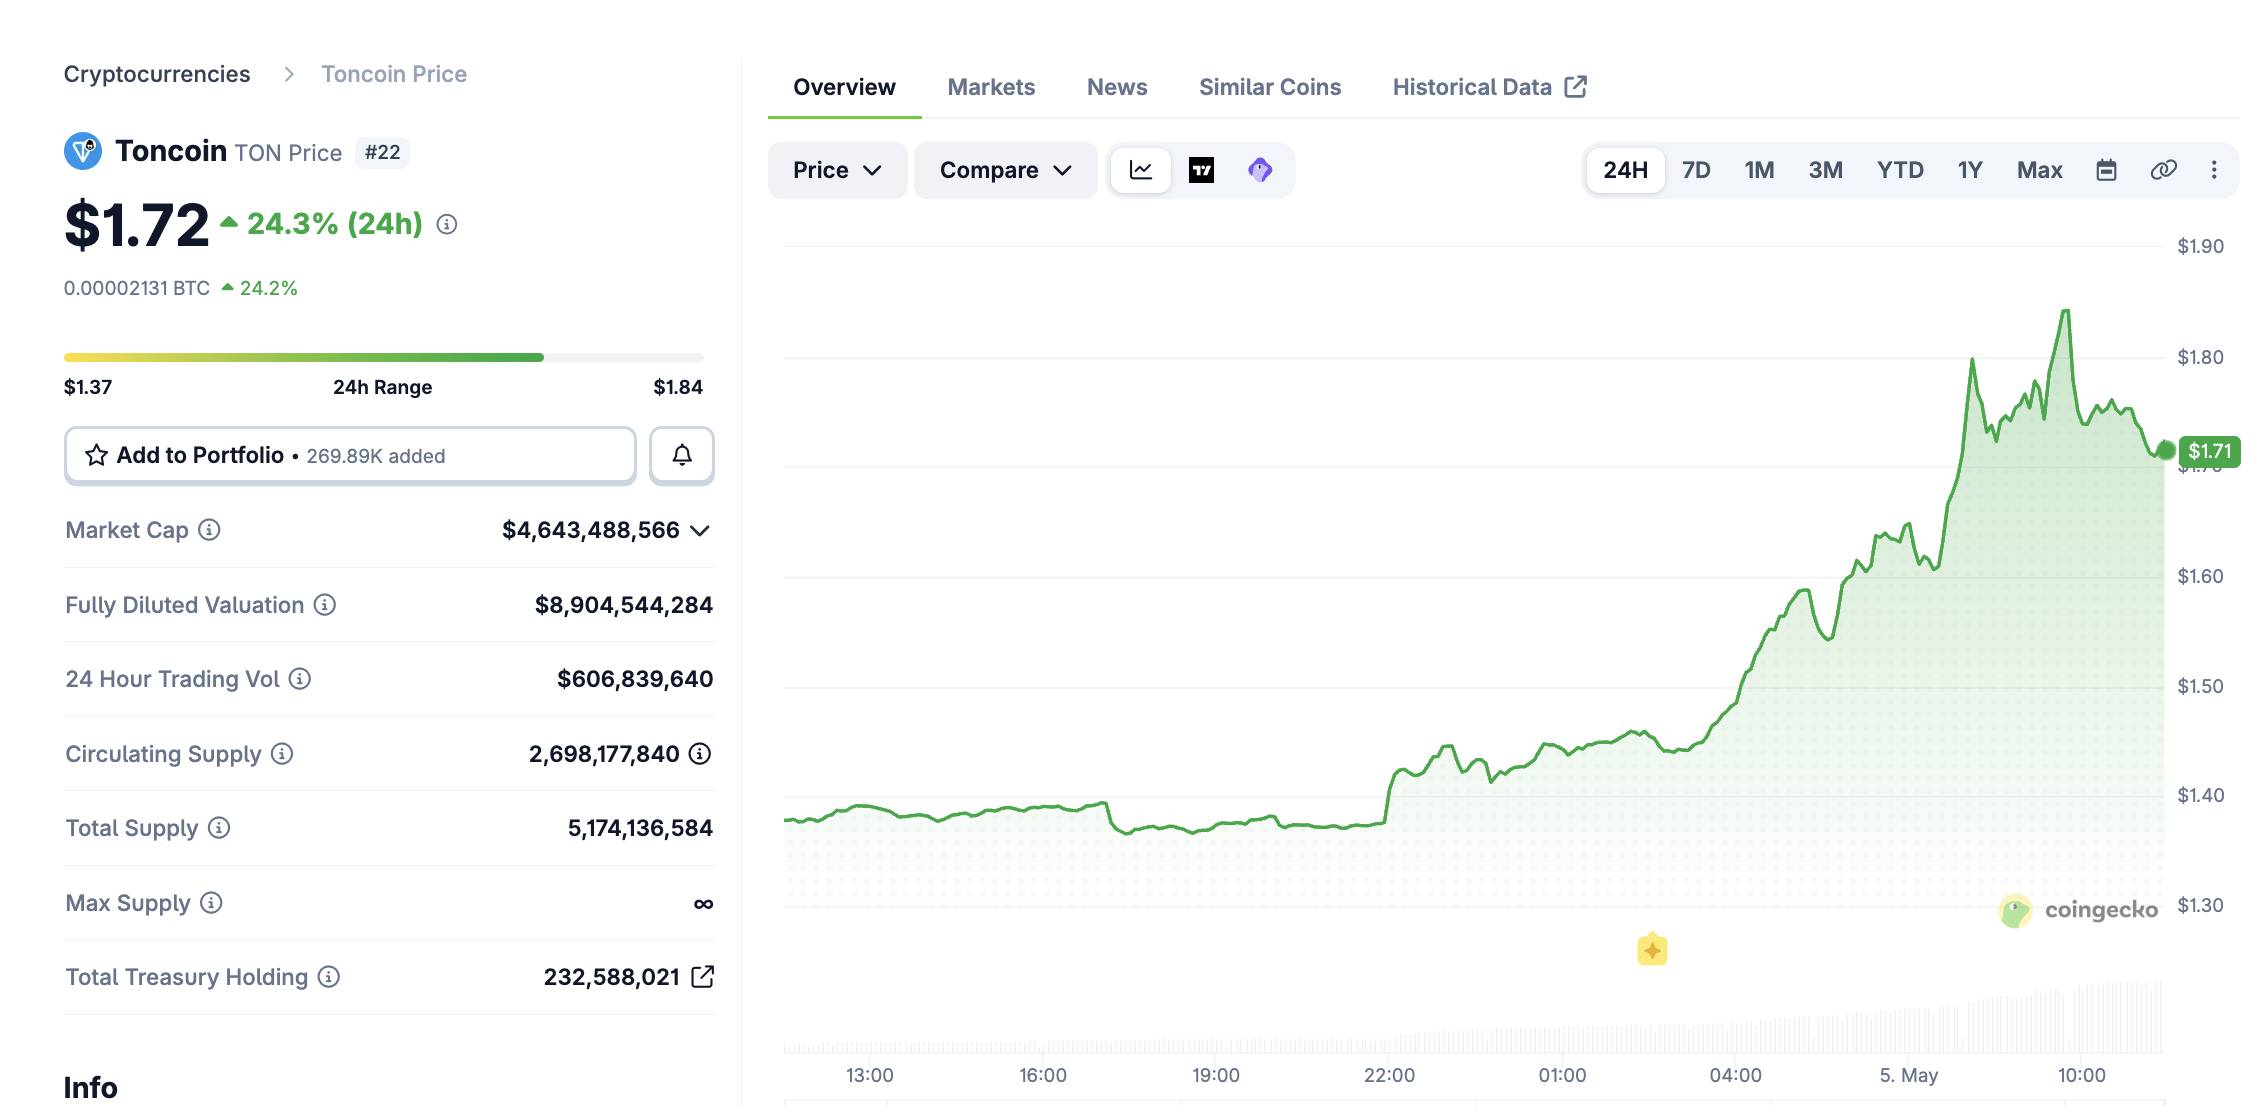Open the Similar Coins tab

[1270, 88]
